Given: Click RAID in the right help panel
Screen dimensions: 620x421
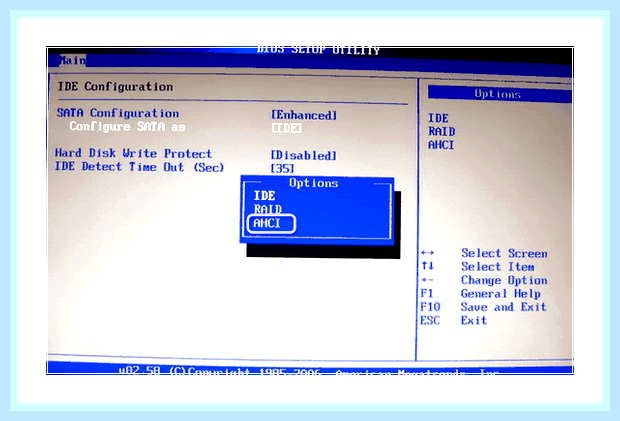Looking at the screenshot, I should pos(442,131).
